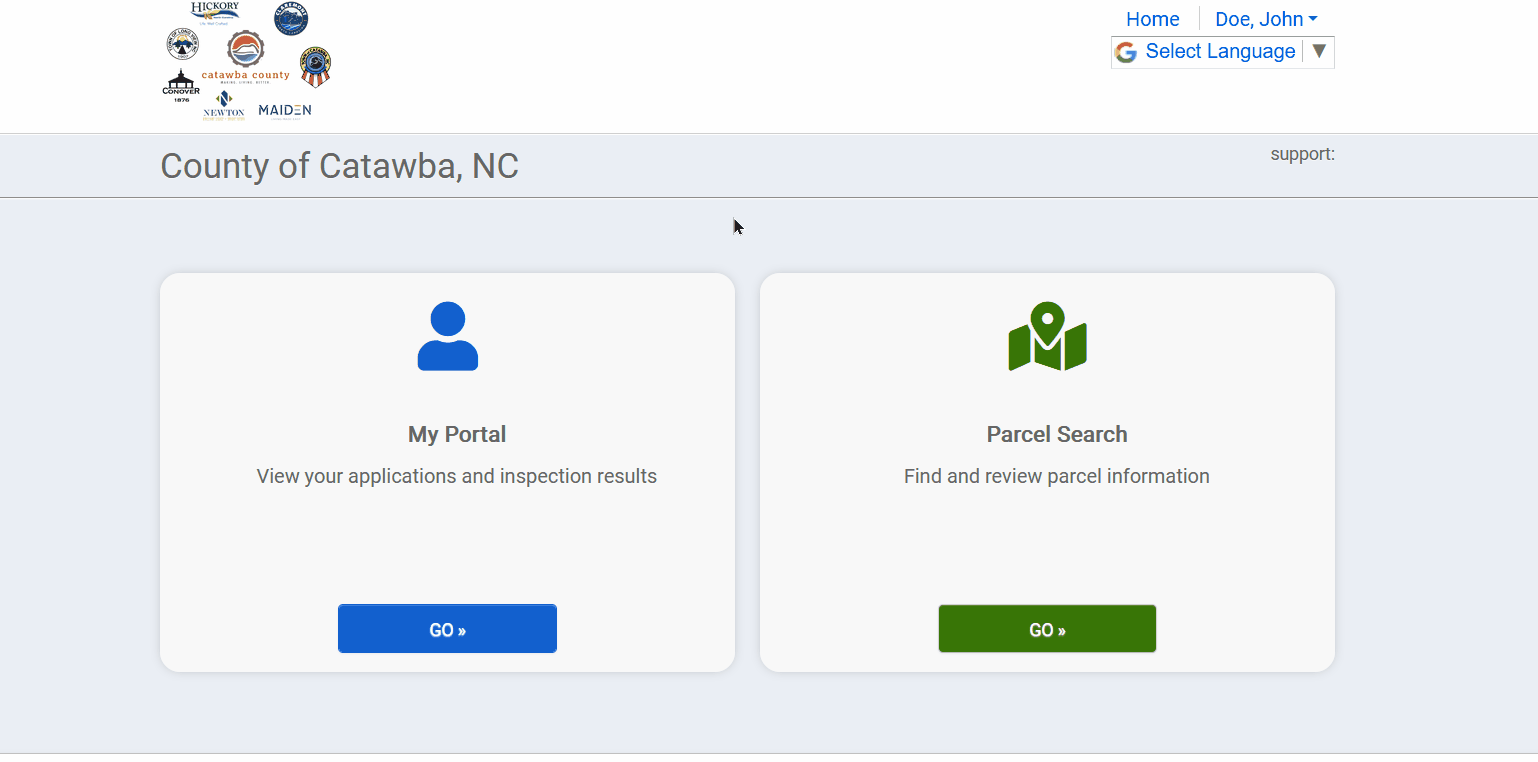This screenshot has height=762, width=1538.
Task: Click the Newton city logo
Action: click(x=223, y=105)
